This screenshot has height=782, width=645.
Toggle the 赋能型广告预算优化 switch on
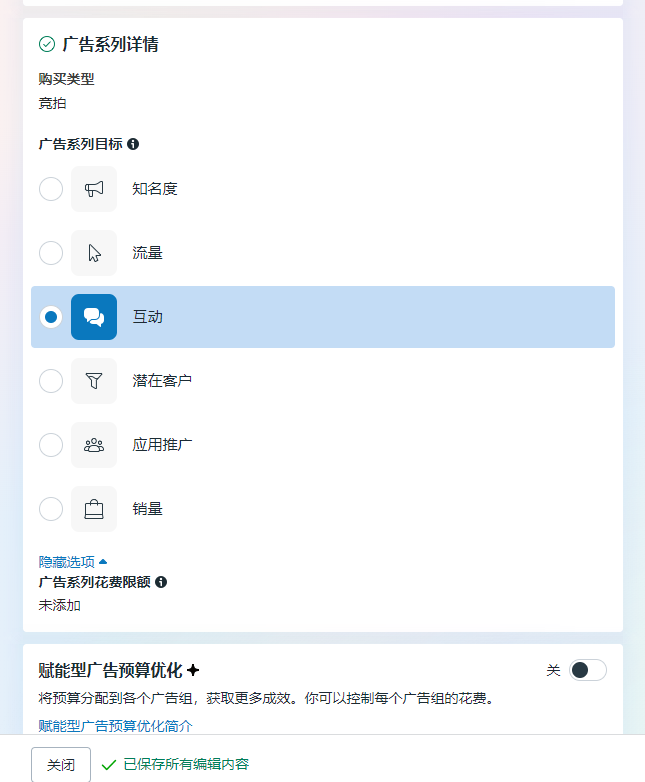pos(588,670)
